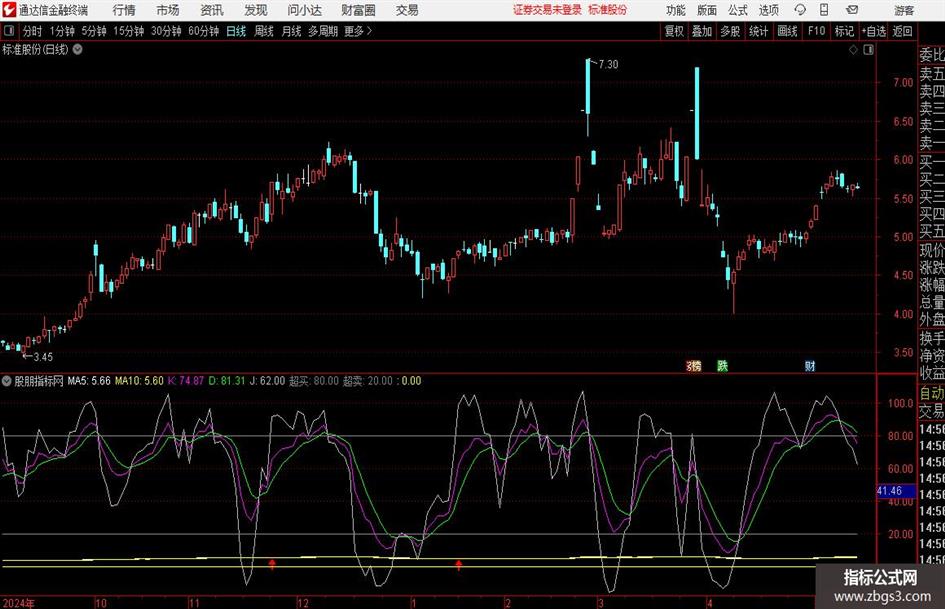Open the 交易 menu in the top bar
Screen dimensions: 945x609
coord(407,10)
